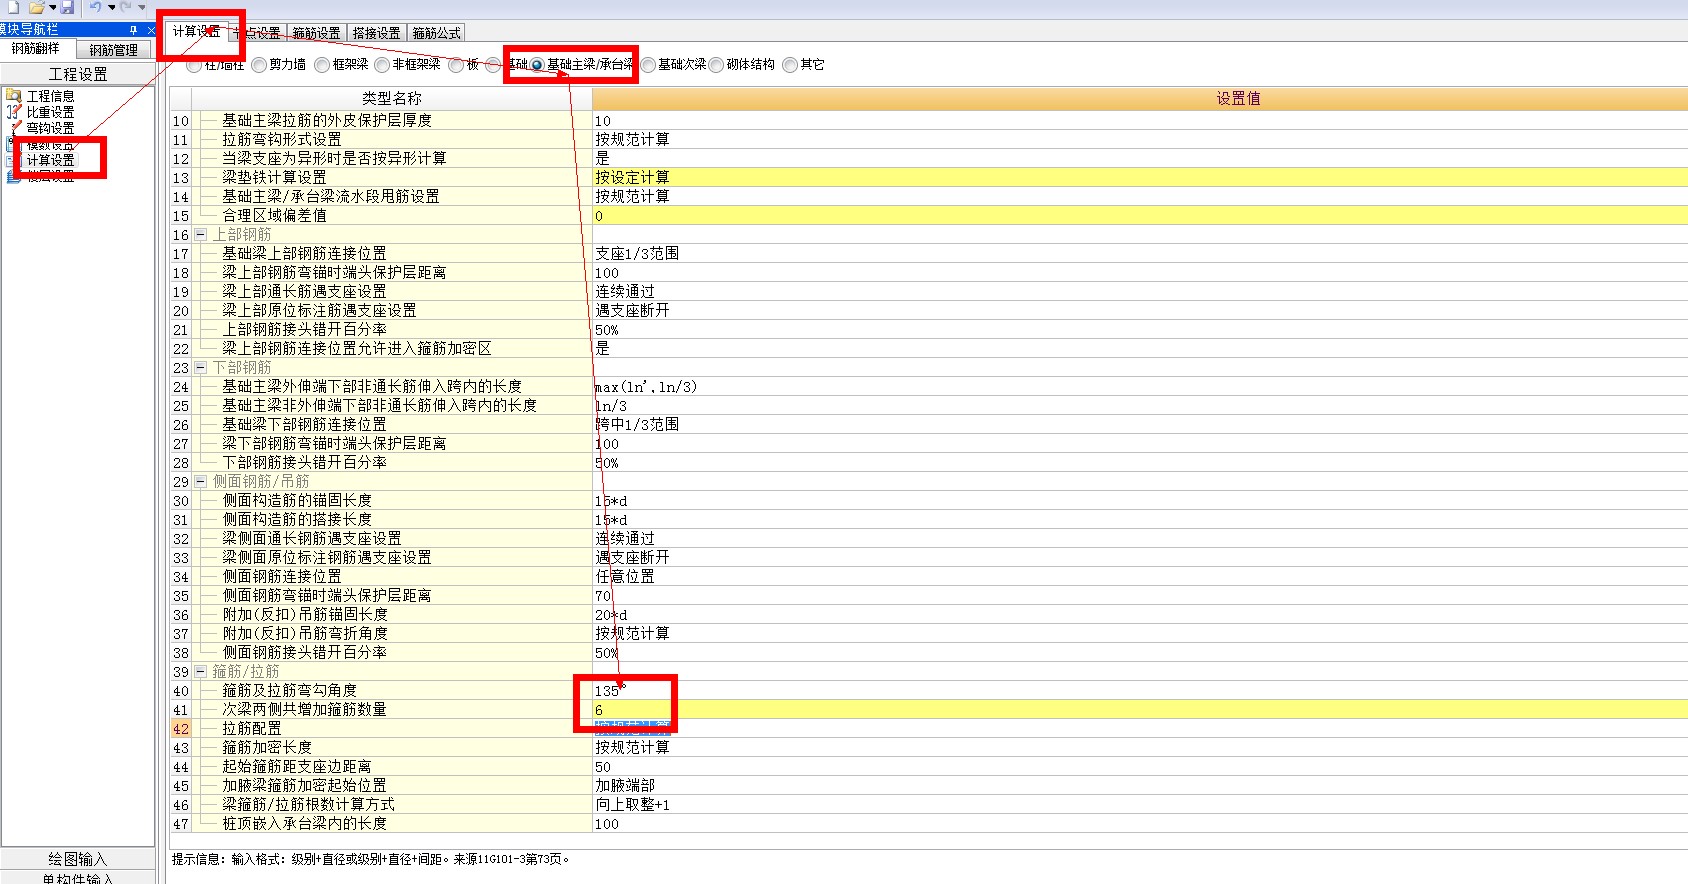This screenshot has width=1688, height=884.
Task: Select the 柱/墙柱 radio button
Action: pyautogui.click(x=194, y=65)
